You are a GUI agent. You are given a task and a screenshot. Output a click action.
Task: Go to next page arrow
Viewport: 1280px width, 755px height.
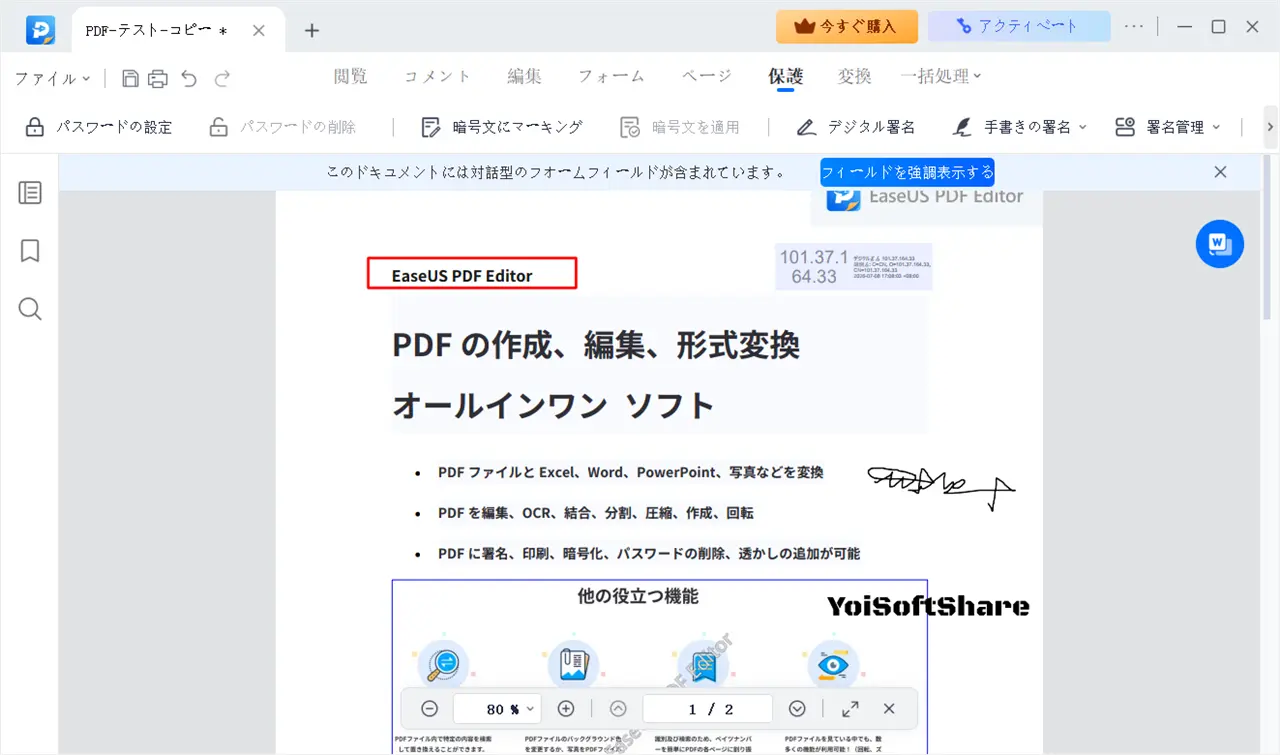click(797, 709)
